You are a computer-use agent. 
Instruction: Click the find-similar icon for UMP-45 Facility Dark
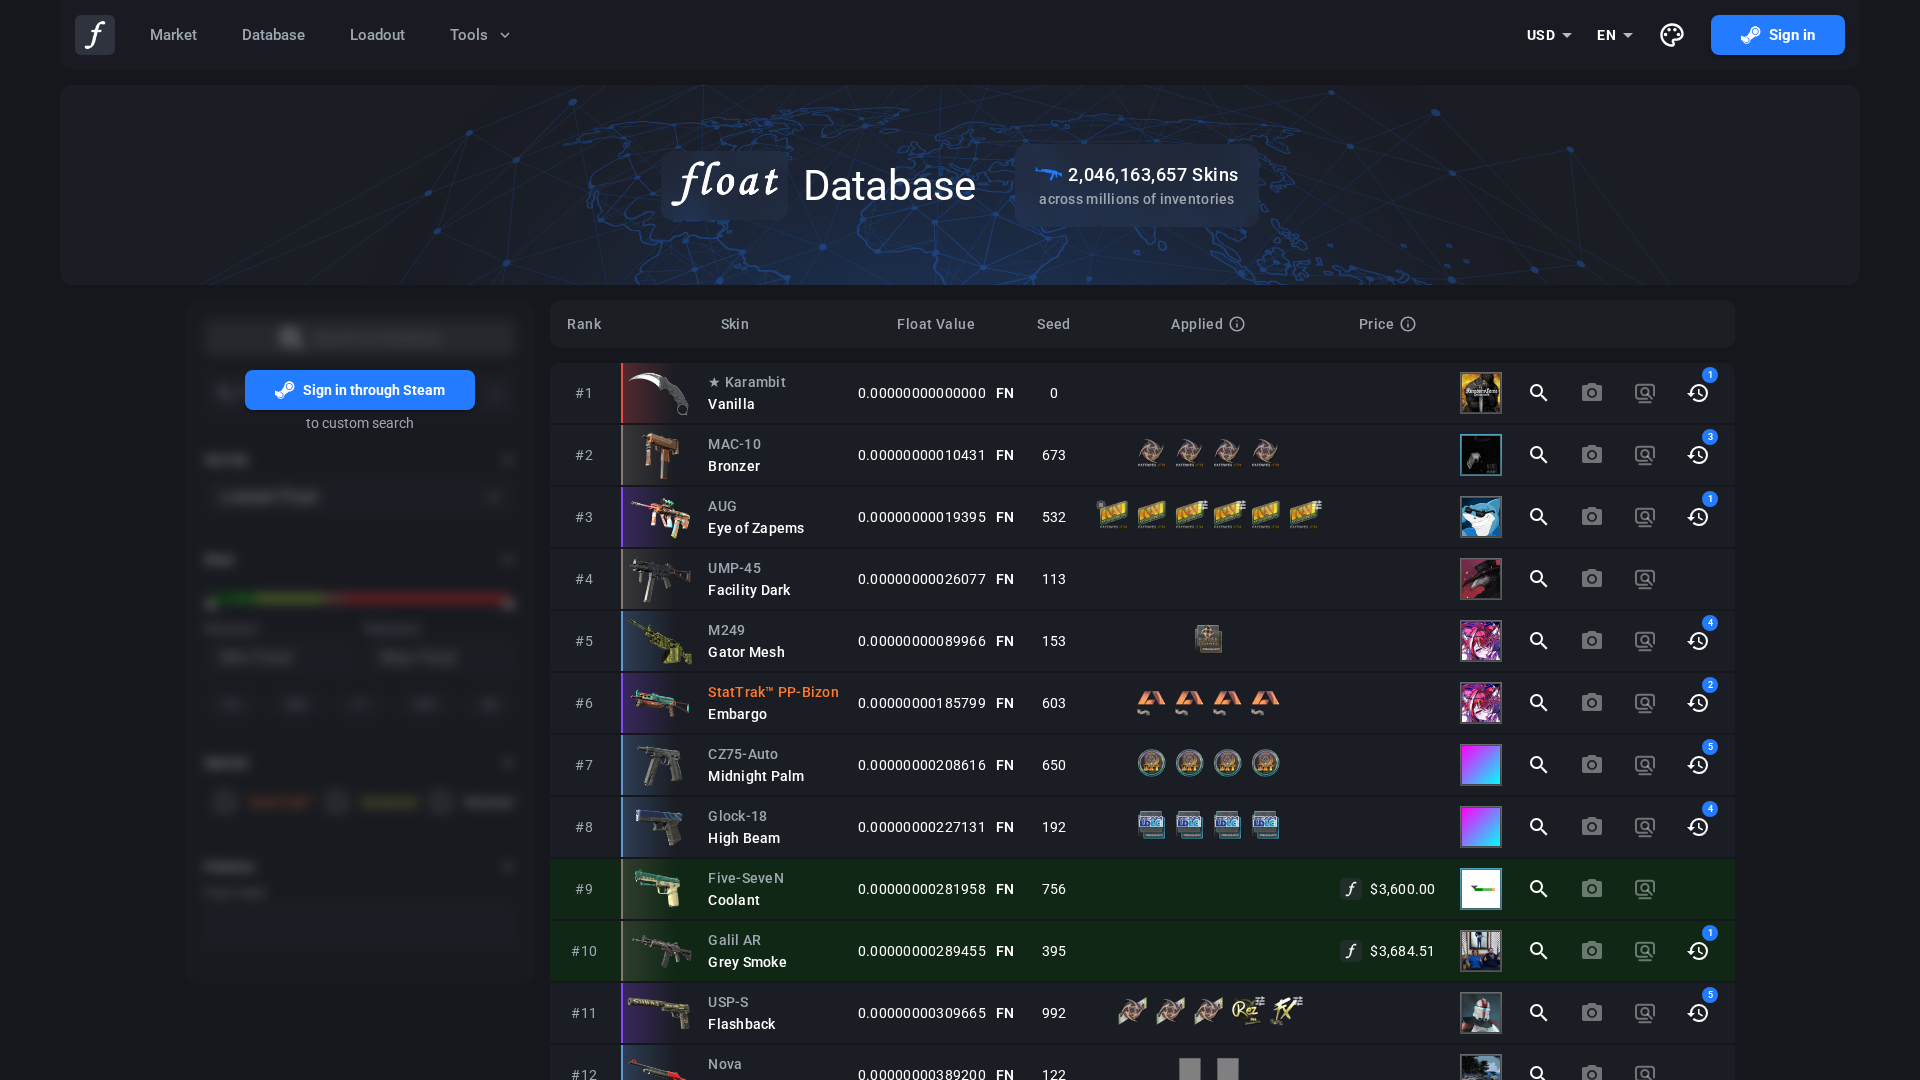click(x=1645, y=579)
